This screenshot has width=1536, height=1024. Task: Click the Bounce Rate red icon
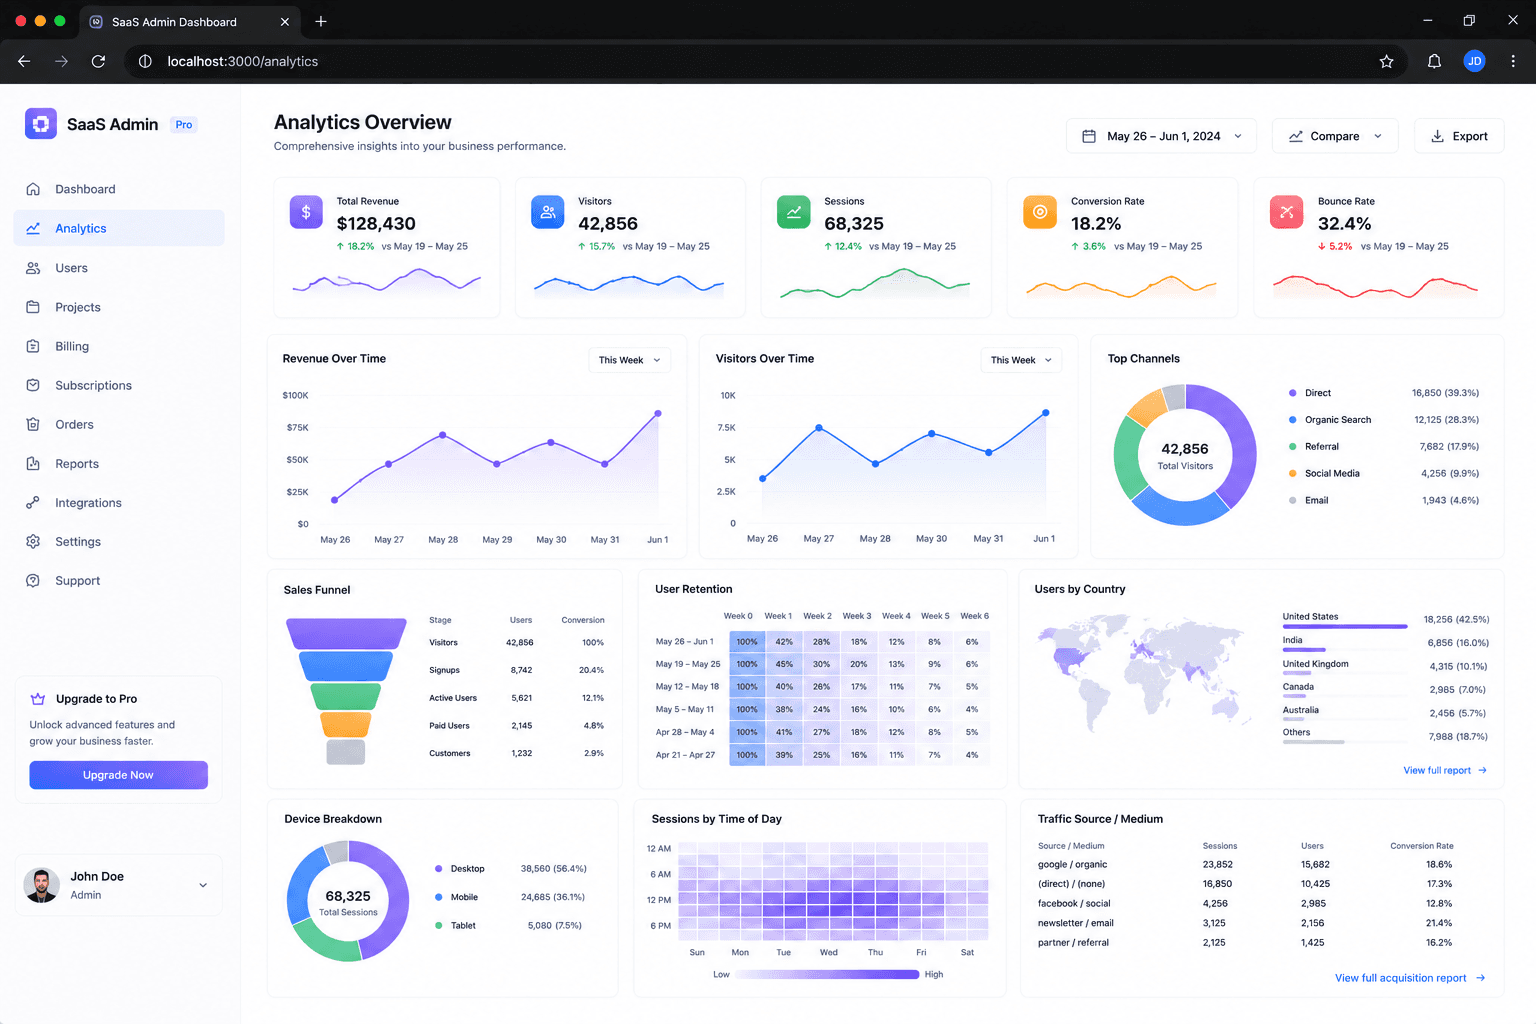(x=1286, y=212)
